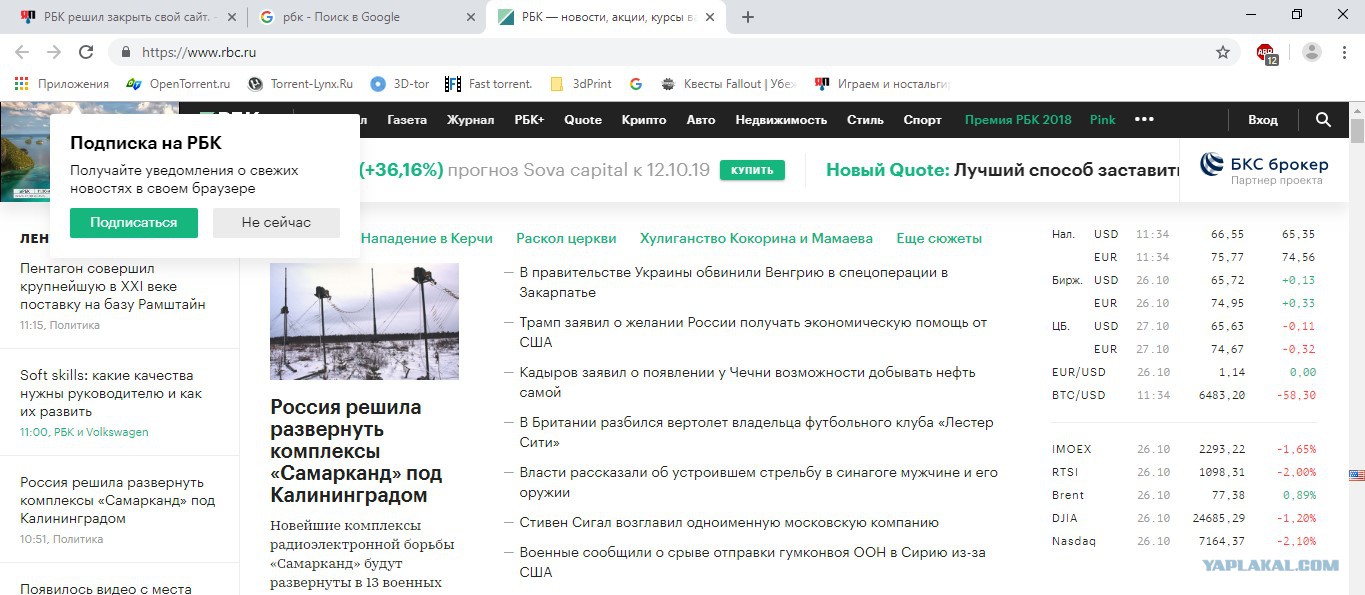Go to the РБК+ section
The height and width of the screenshot is (595, 1365).
(x=529, y=120)
